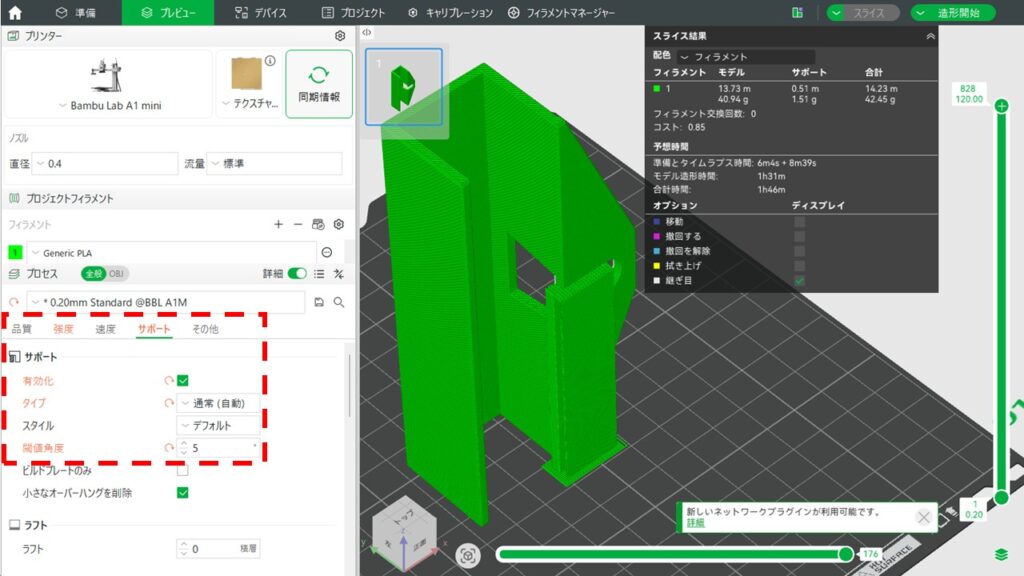The height and width of the screenshot is (576, 1024).
Task: Open the filament list sync icon
Action: (318, 224)
